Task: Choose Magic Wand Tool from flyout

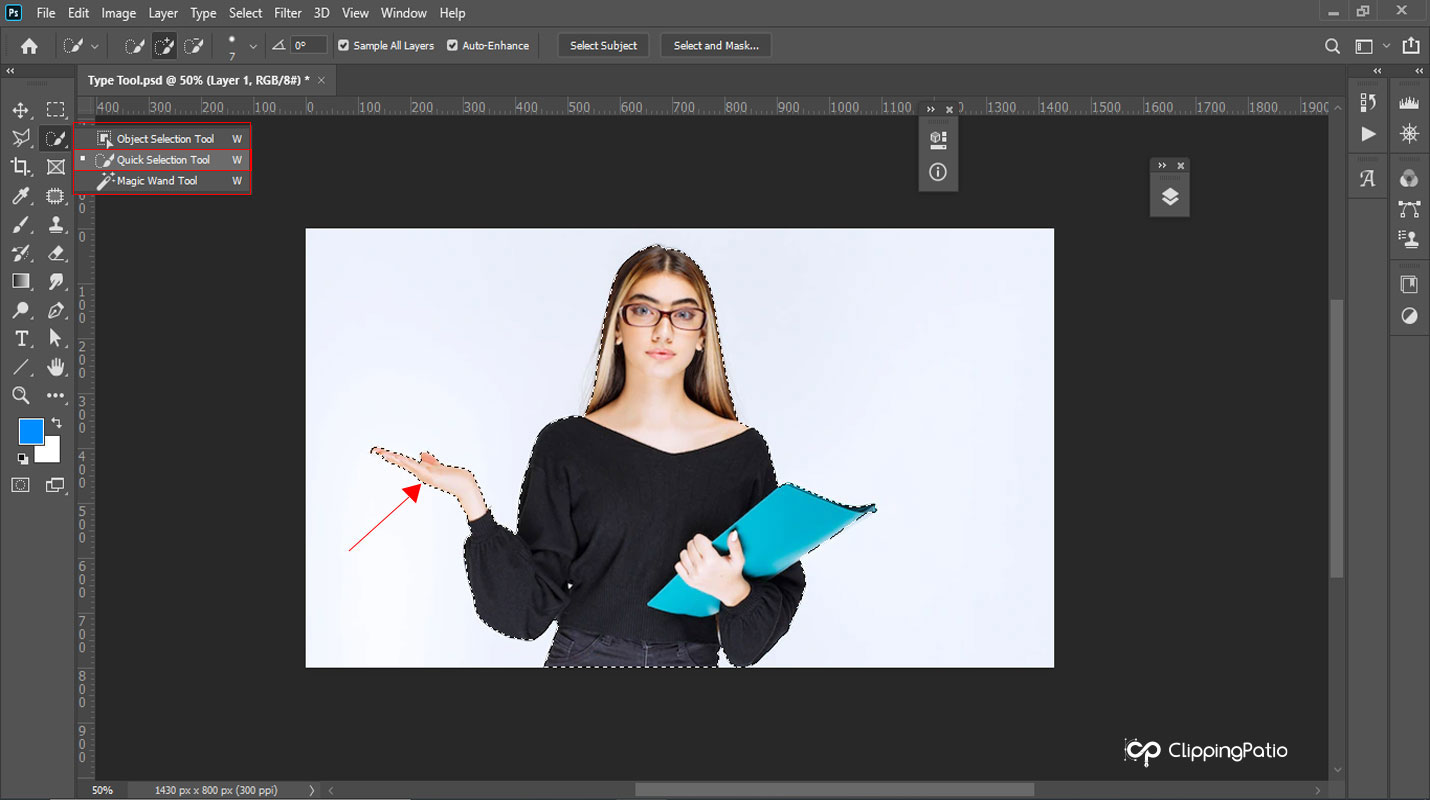Action: [157, 181]
